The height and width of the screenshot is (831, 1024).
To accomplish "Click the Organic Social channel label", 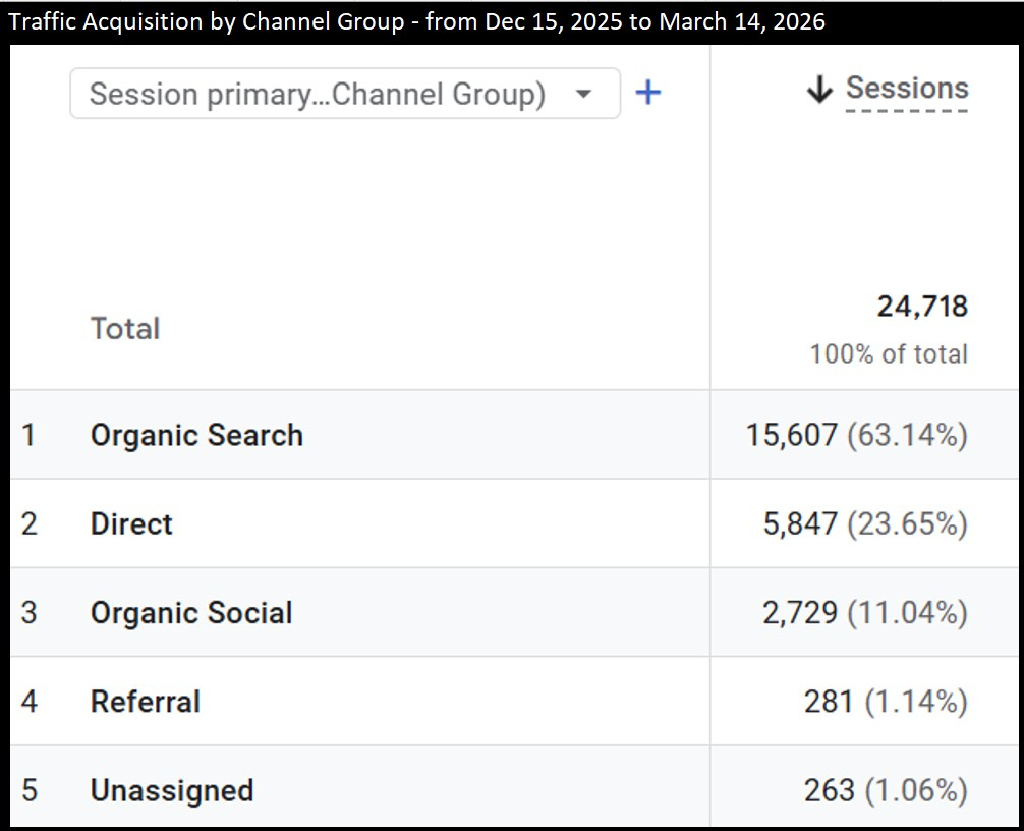I will pos(191,613).
